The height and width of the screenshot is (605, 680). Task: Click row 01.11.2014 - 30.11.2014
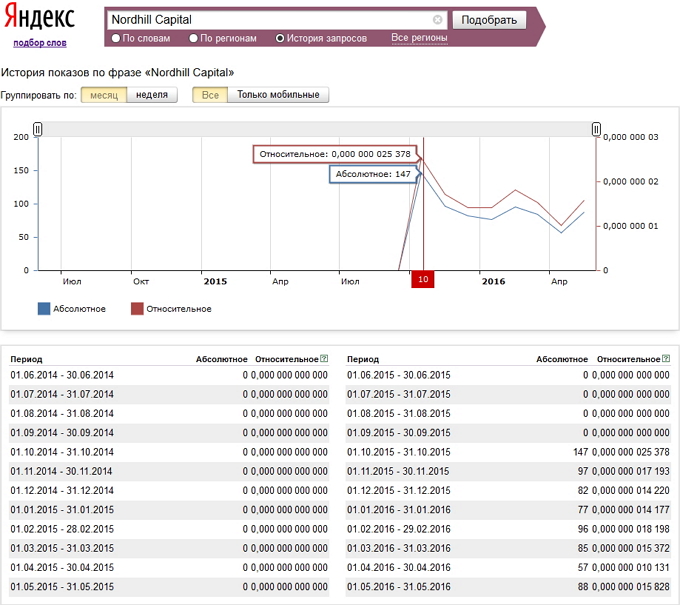coord(169,471)
